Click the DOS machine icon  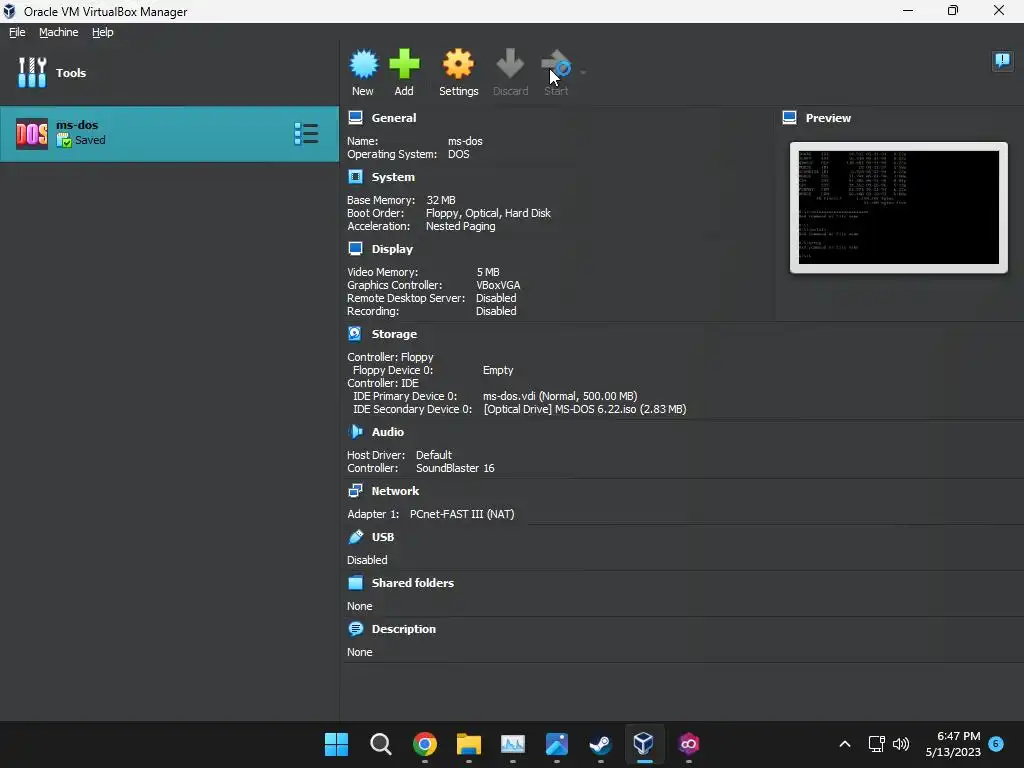31,134
